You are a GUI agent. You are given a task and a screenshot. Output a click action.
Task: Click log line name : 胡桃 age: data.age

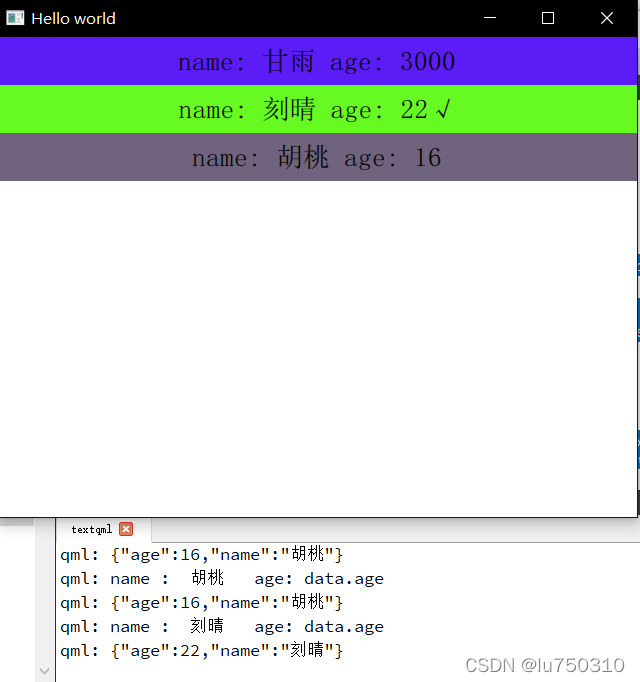point(222,578)
